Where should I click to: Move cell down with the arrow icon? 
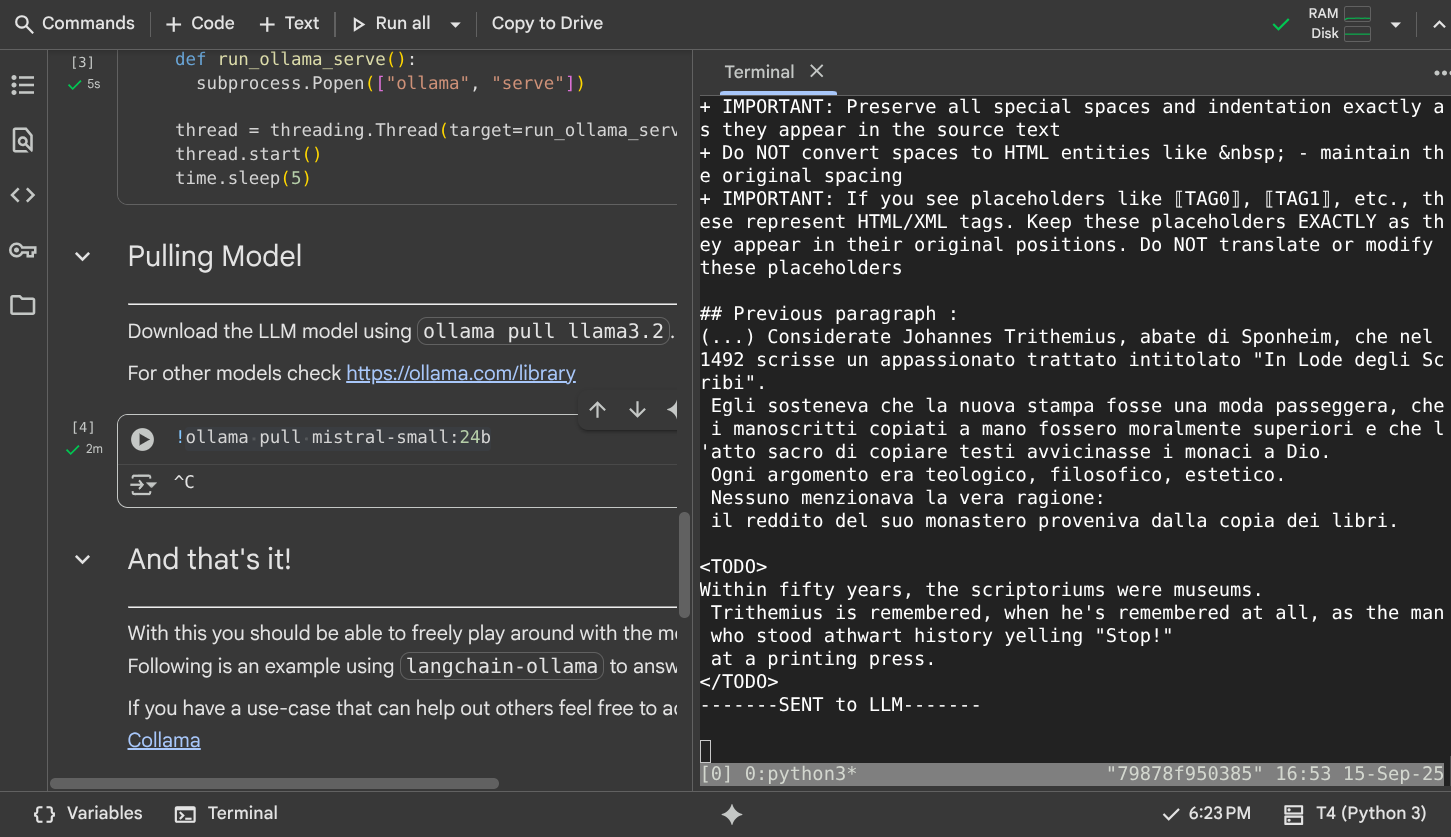point(637,410)
